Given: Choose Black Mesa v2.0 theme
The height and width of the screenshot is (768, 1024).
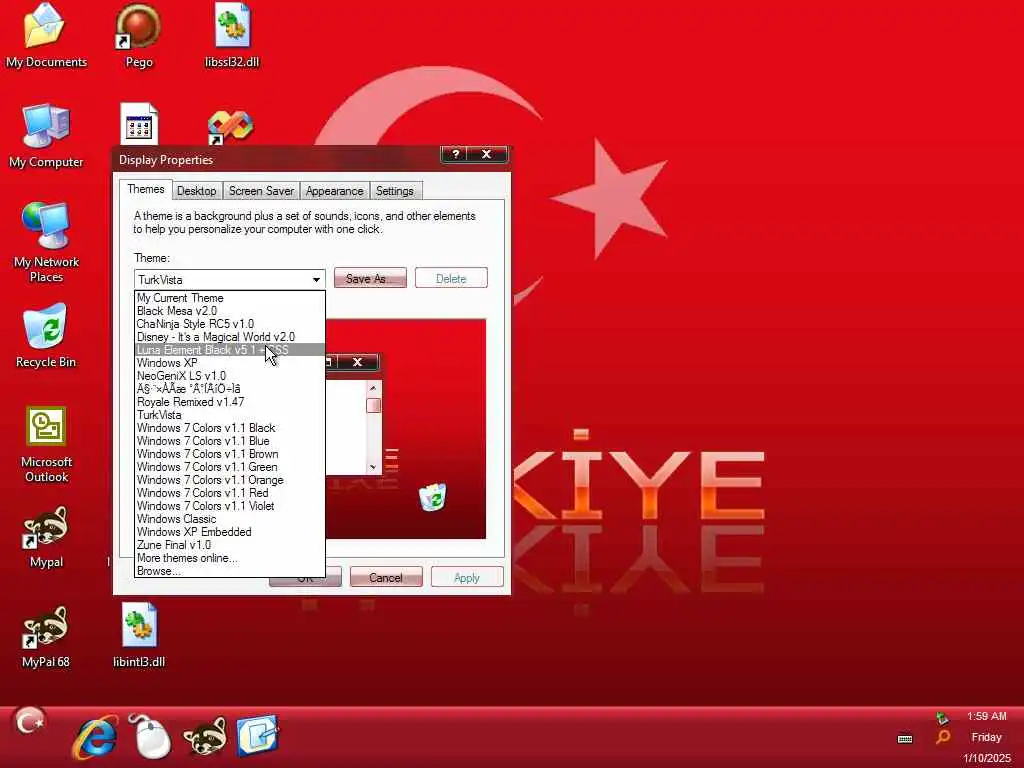Looking at the screenshot, I should (229, 311).
